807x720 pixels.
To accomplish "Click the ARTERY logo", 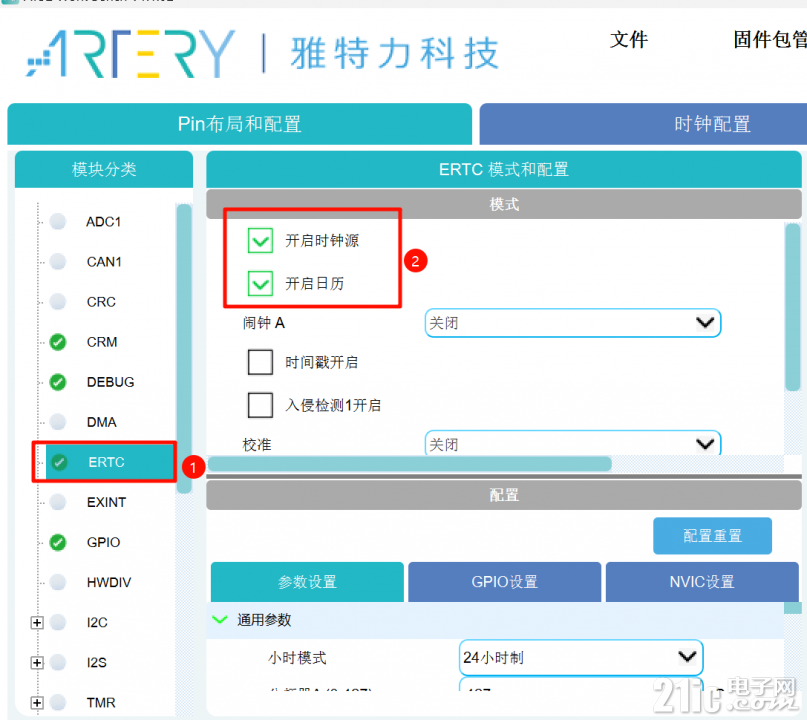I will pyautogui.click(x=131, y=54).
